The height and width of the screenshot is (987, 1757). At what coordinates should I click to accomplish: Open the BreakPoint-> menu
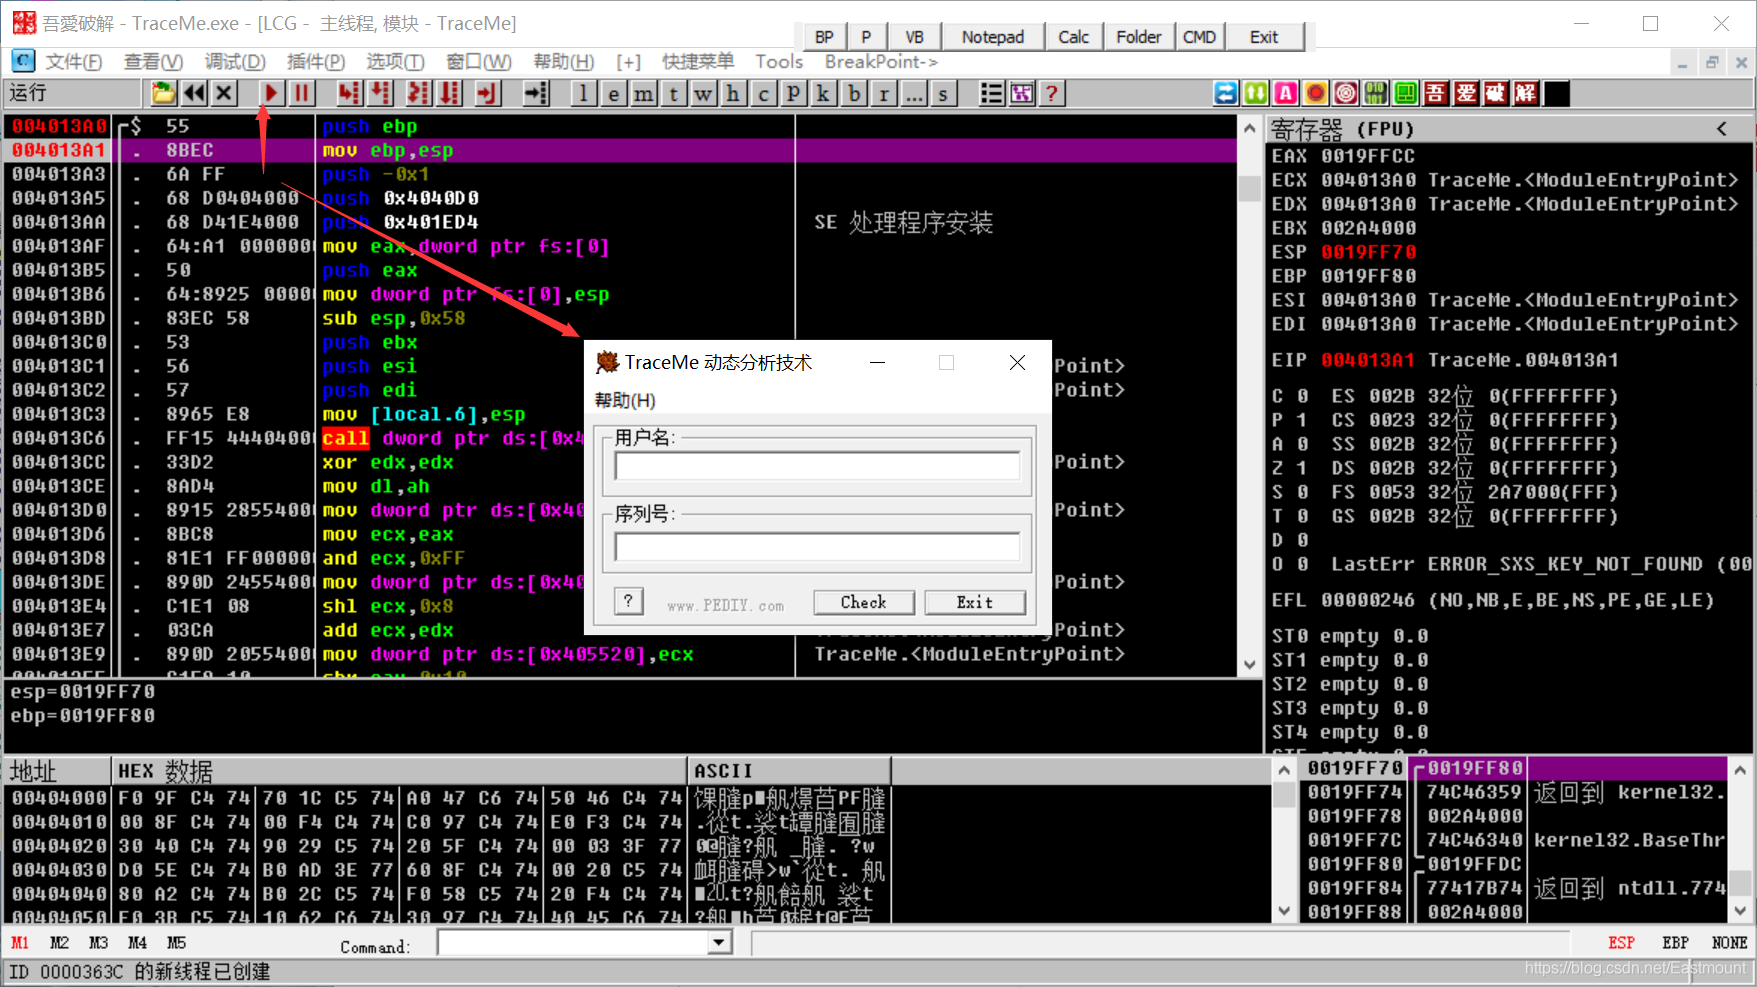point(881,62)
